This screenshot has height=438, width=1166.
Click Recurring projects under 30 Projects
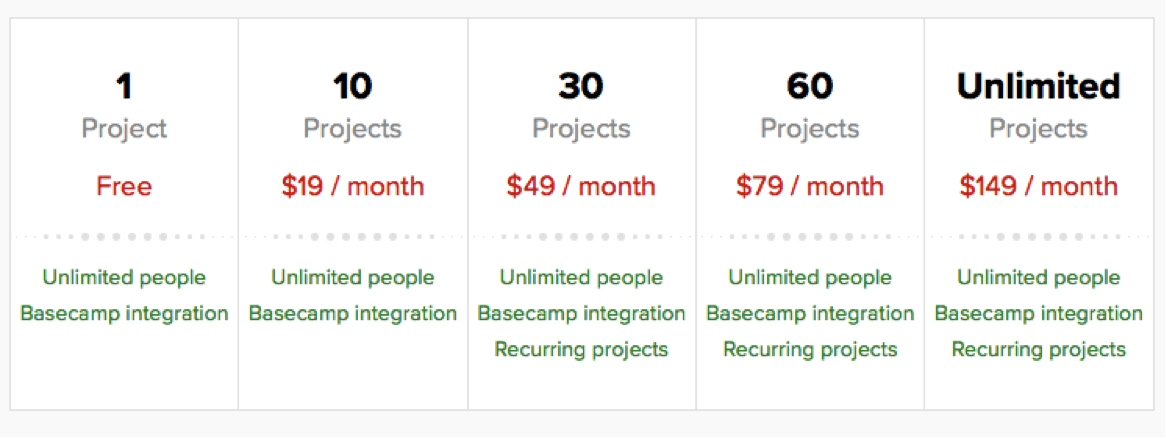581,350
